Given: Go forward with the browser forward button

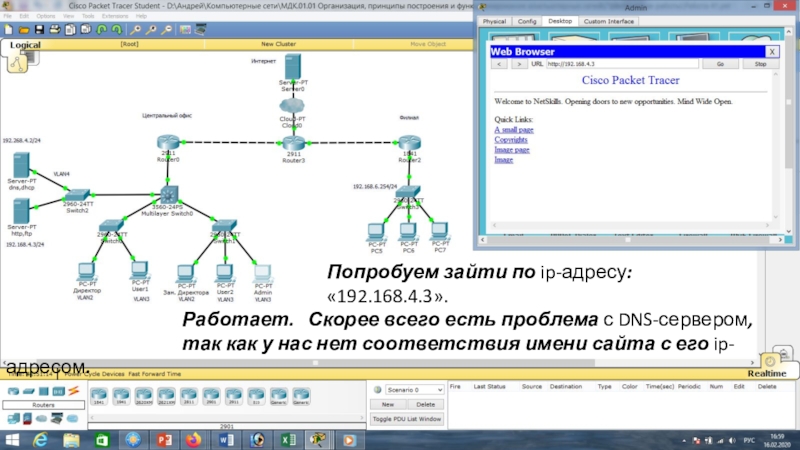Looking at the screenshot, I should [519, 64].
